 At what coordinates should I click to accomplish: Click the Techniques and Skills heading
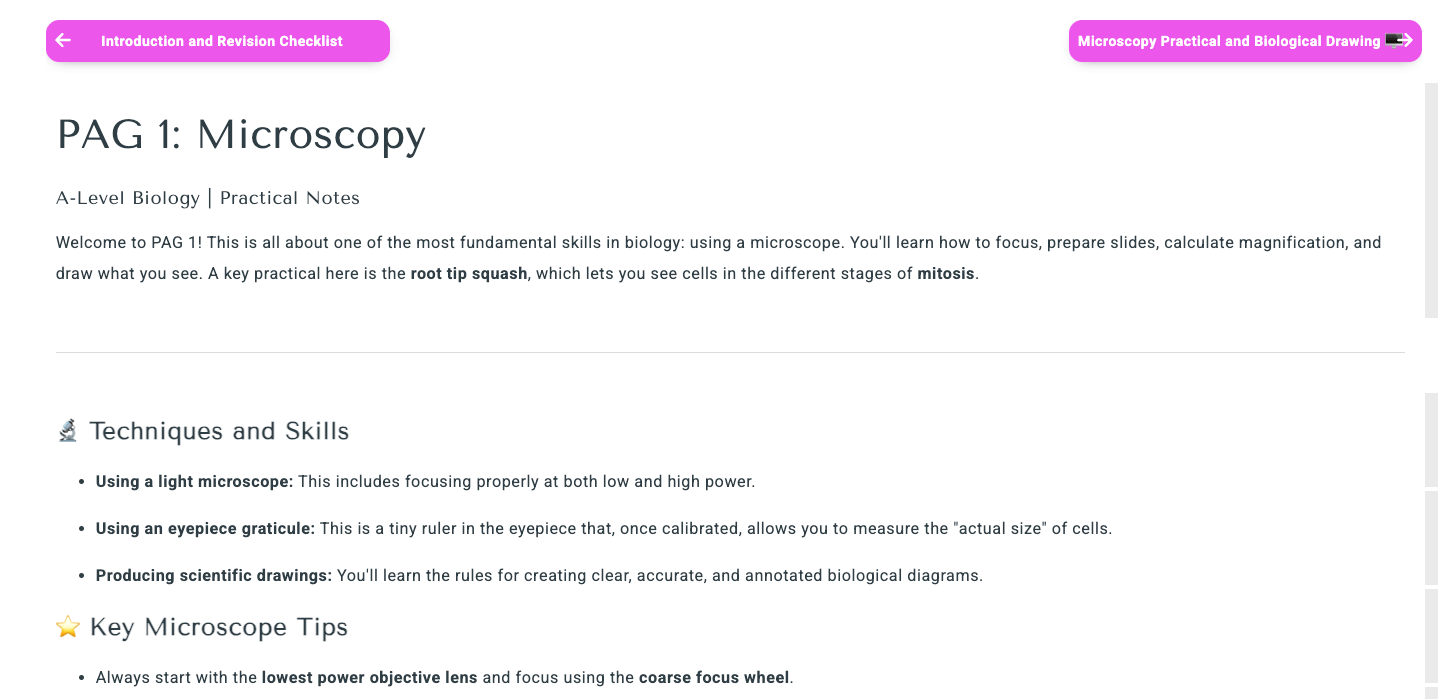(219, 431)
